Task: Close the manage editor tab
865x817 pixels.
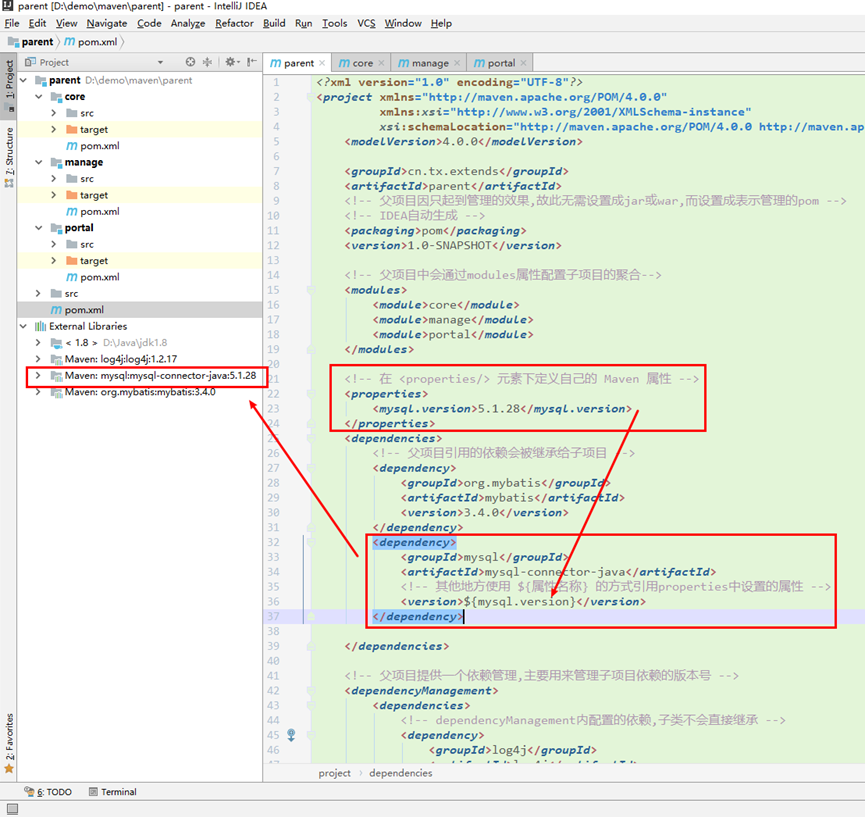Action: coord(457,63)
